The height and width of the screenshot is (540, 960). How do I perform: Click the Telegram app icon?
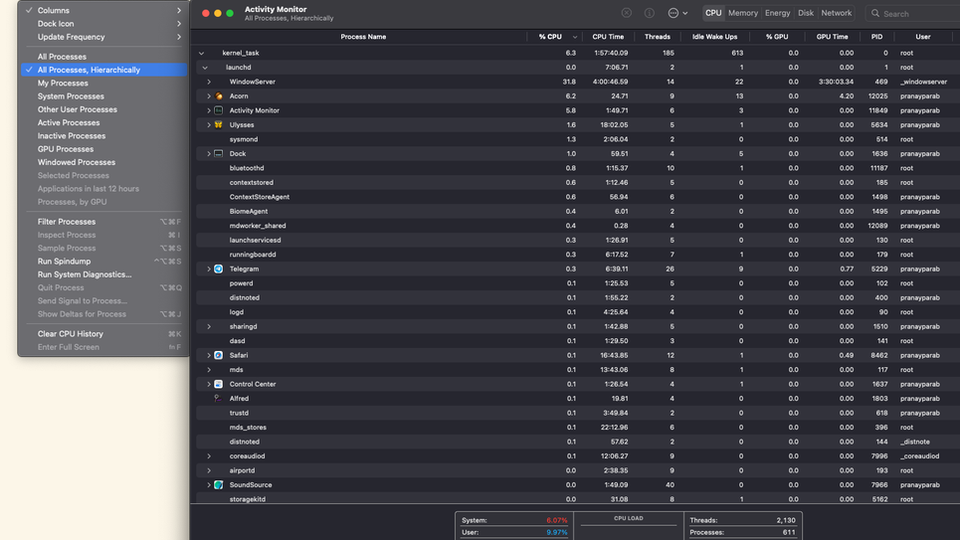[x=219, y=269]
